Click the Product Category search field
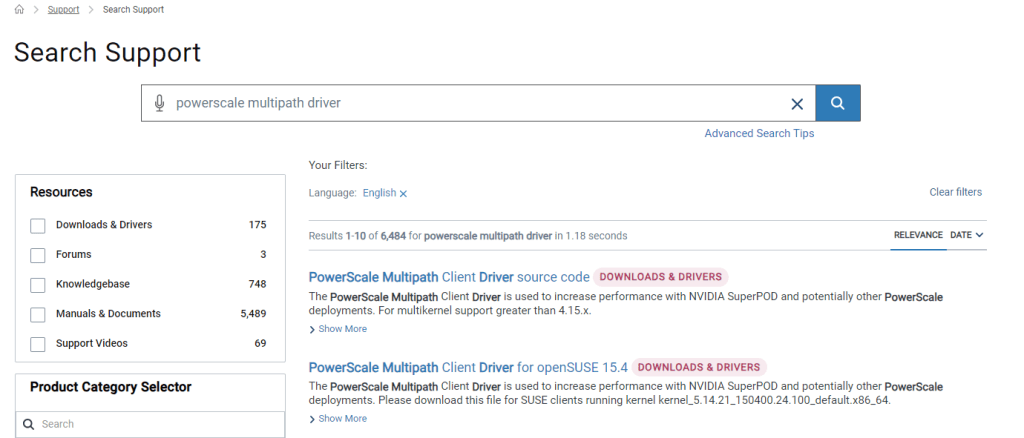 [x=150, y=424]
